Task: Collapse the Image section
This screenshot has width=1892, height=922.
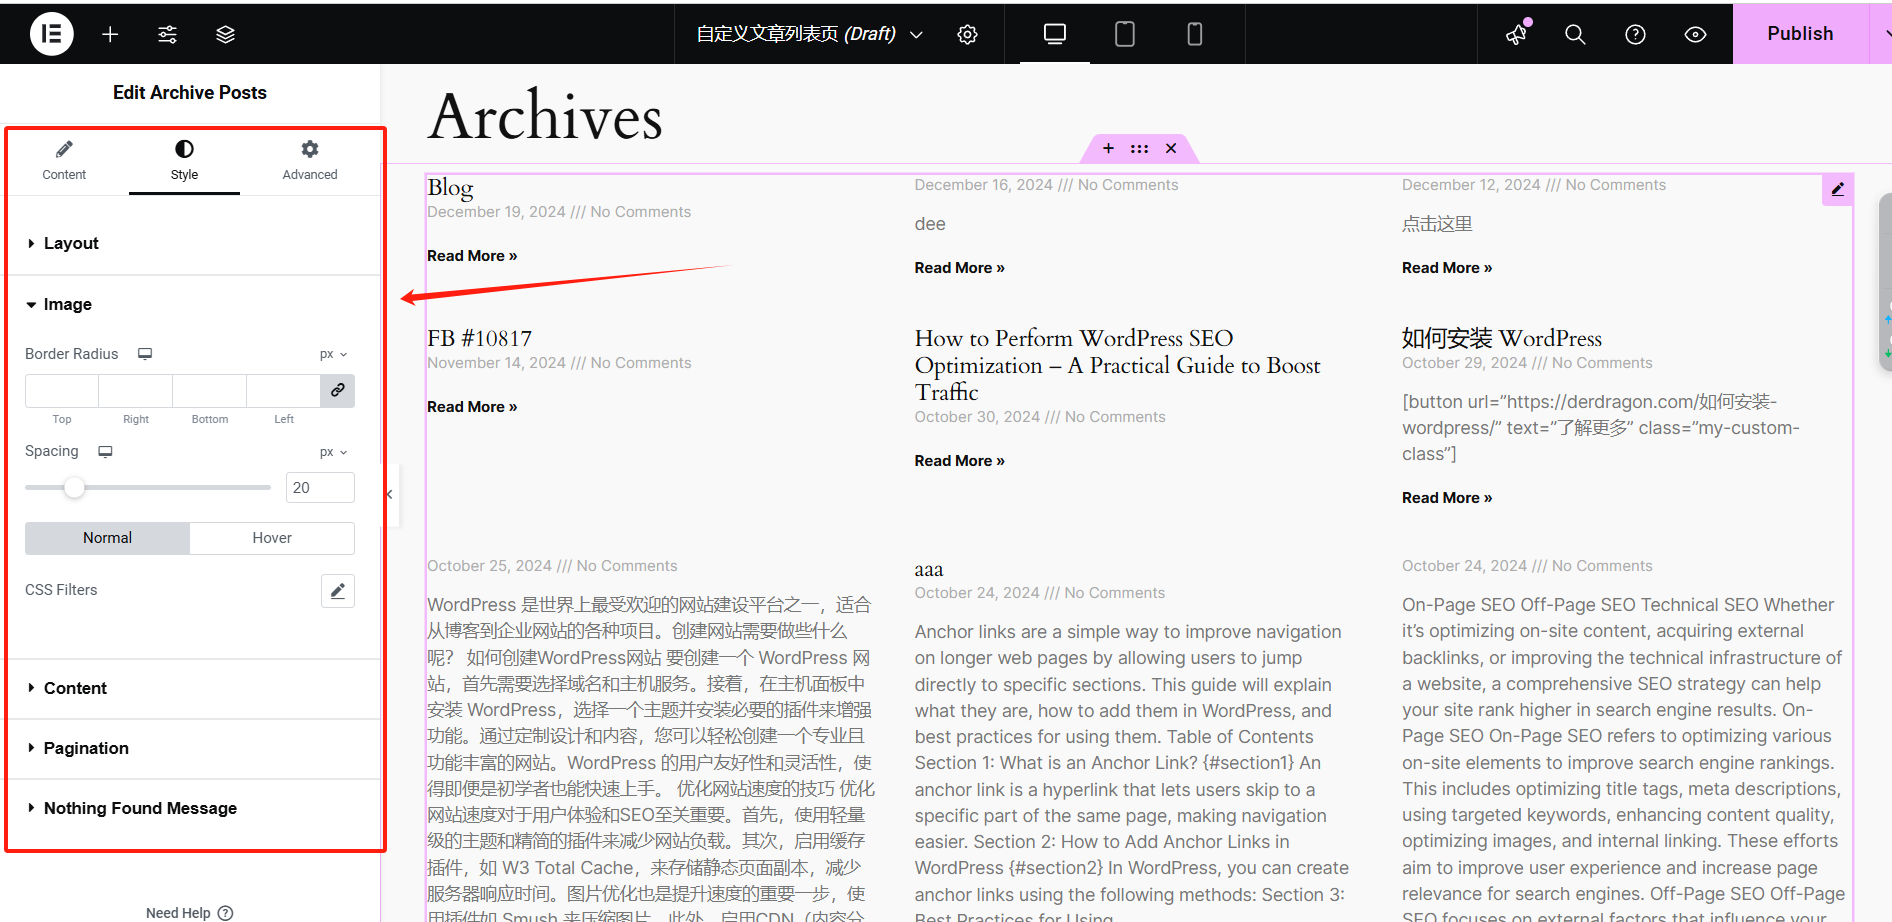Action: click(x=67, y=304)
